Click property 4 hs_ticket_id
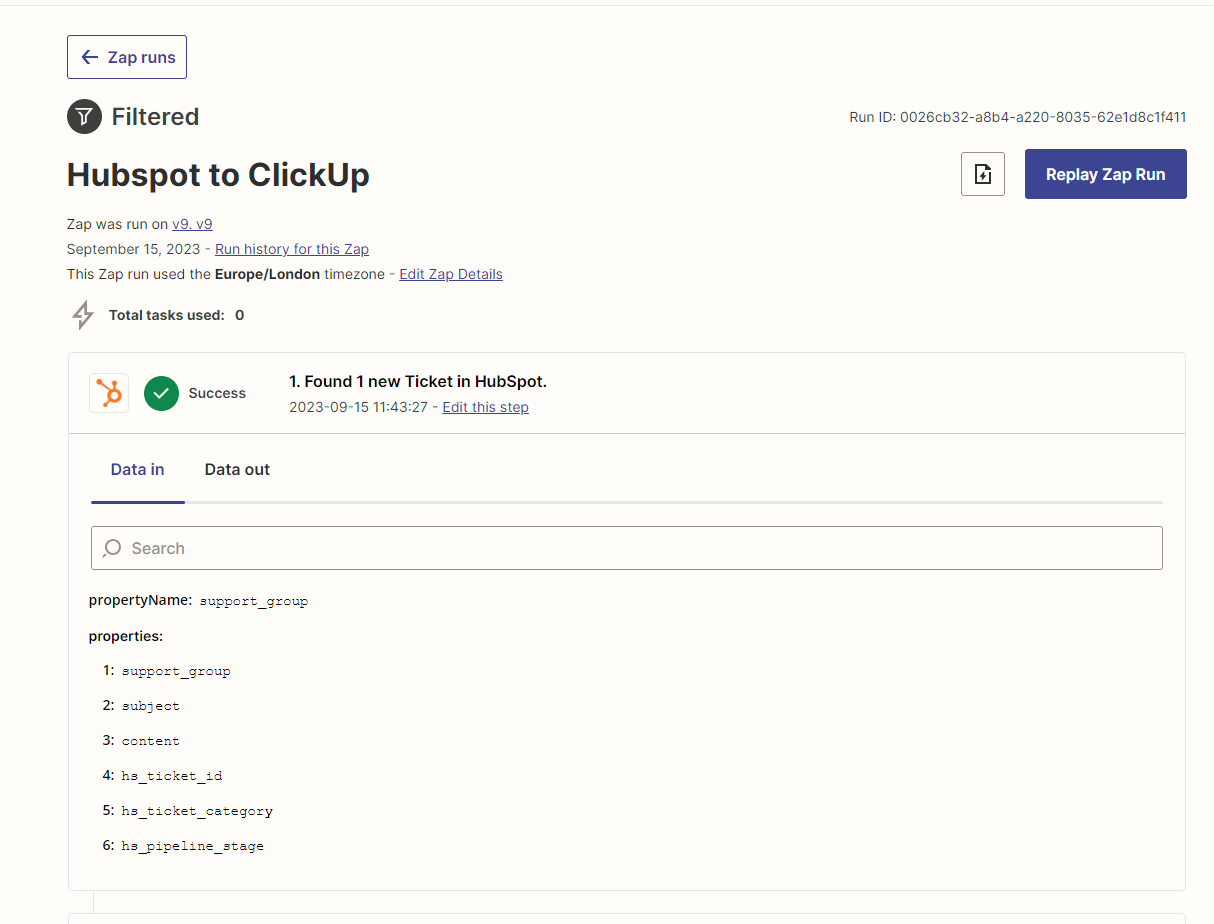1214x924 pixels. pyautogui.click(x=172, y=776)
